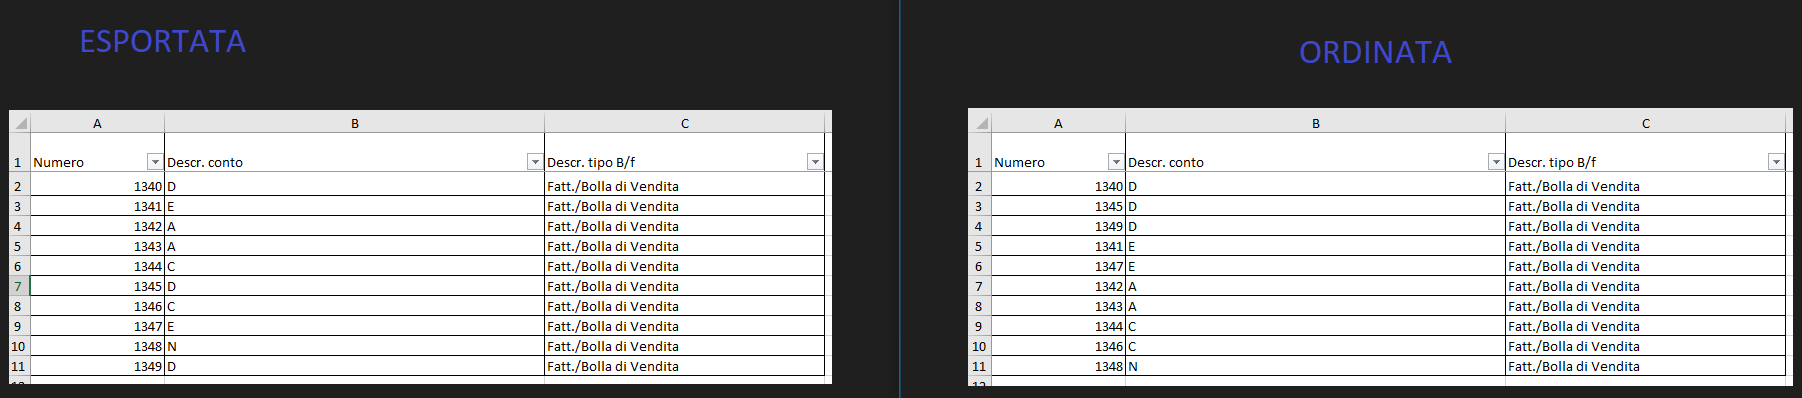Image resolution: width=1802 pixels, height=398 pixels.
Task: Open Descr. tipo B/f filter in ORDINATA table
Action: click(1776, 162)
